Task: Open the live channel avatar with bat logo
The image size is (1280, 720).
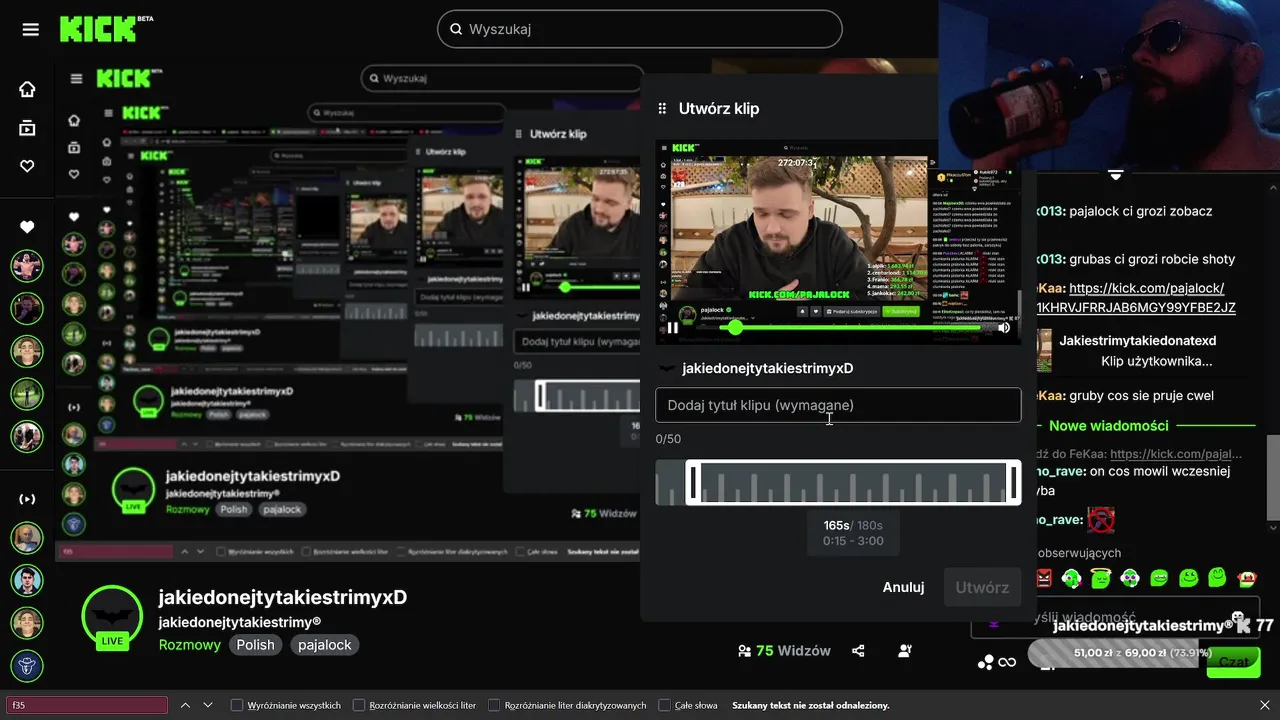Action: coord(112,616)
